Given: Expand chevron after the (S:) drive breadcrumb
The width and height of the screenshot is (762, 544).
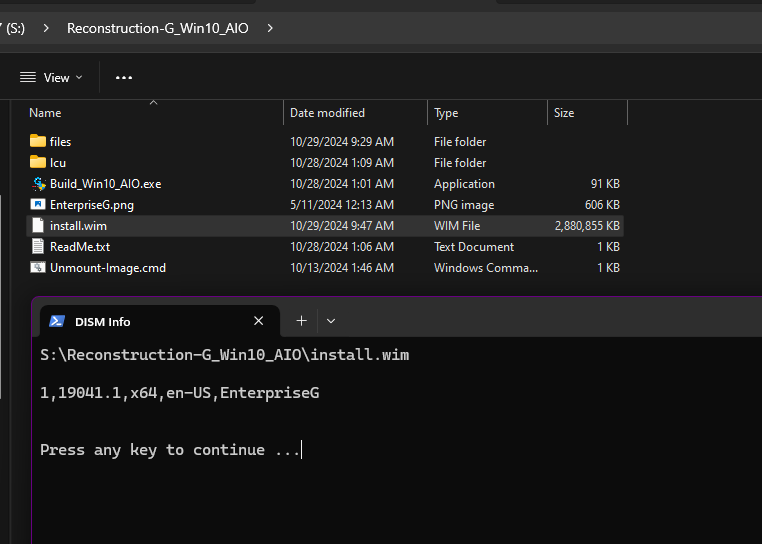Looking at the screenshot, I should click(x=46, y=28).
